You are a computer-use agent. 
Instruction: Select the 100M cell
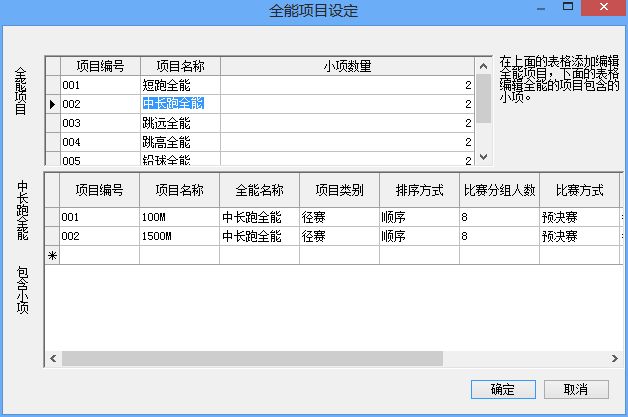[179, 217]
